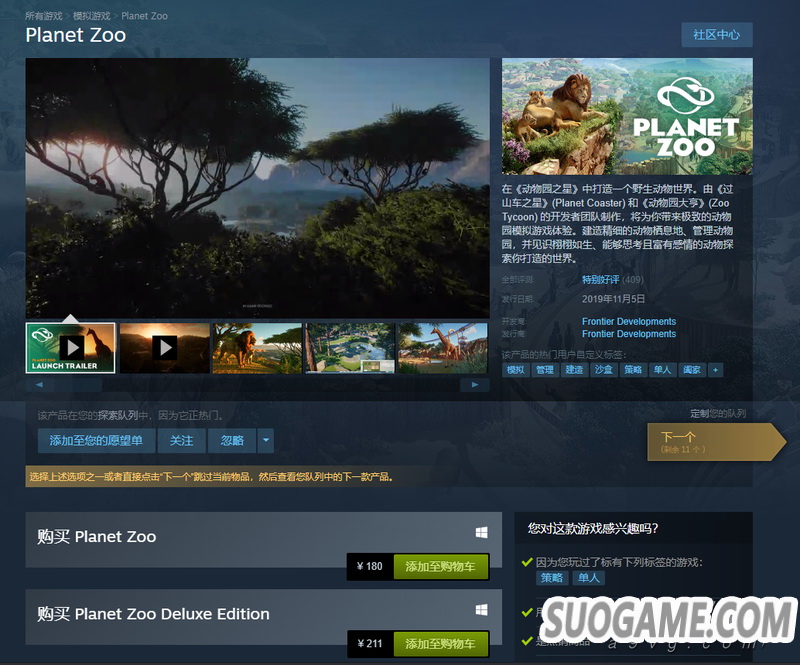Screen dimensions: 800x665
Task: Click the 忽略 ignore button
Action: pos(232,440)
